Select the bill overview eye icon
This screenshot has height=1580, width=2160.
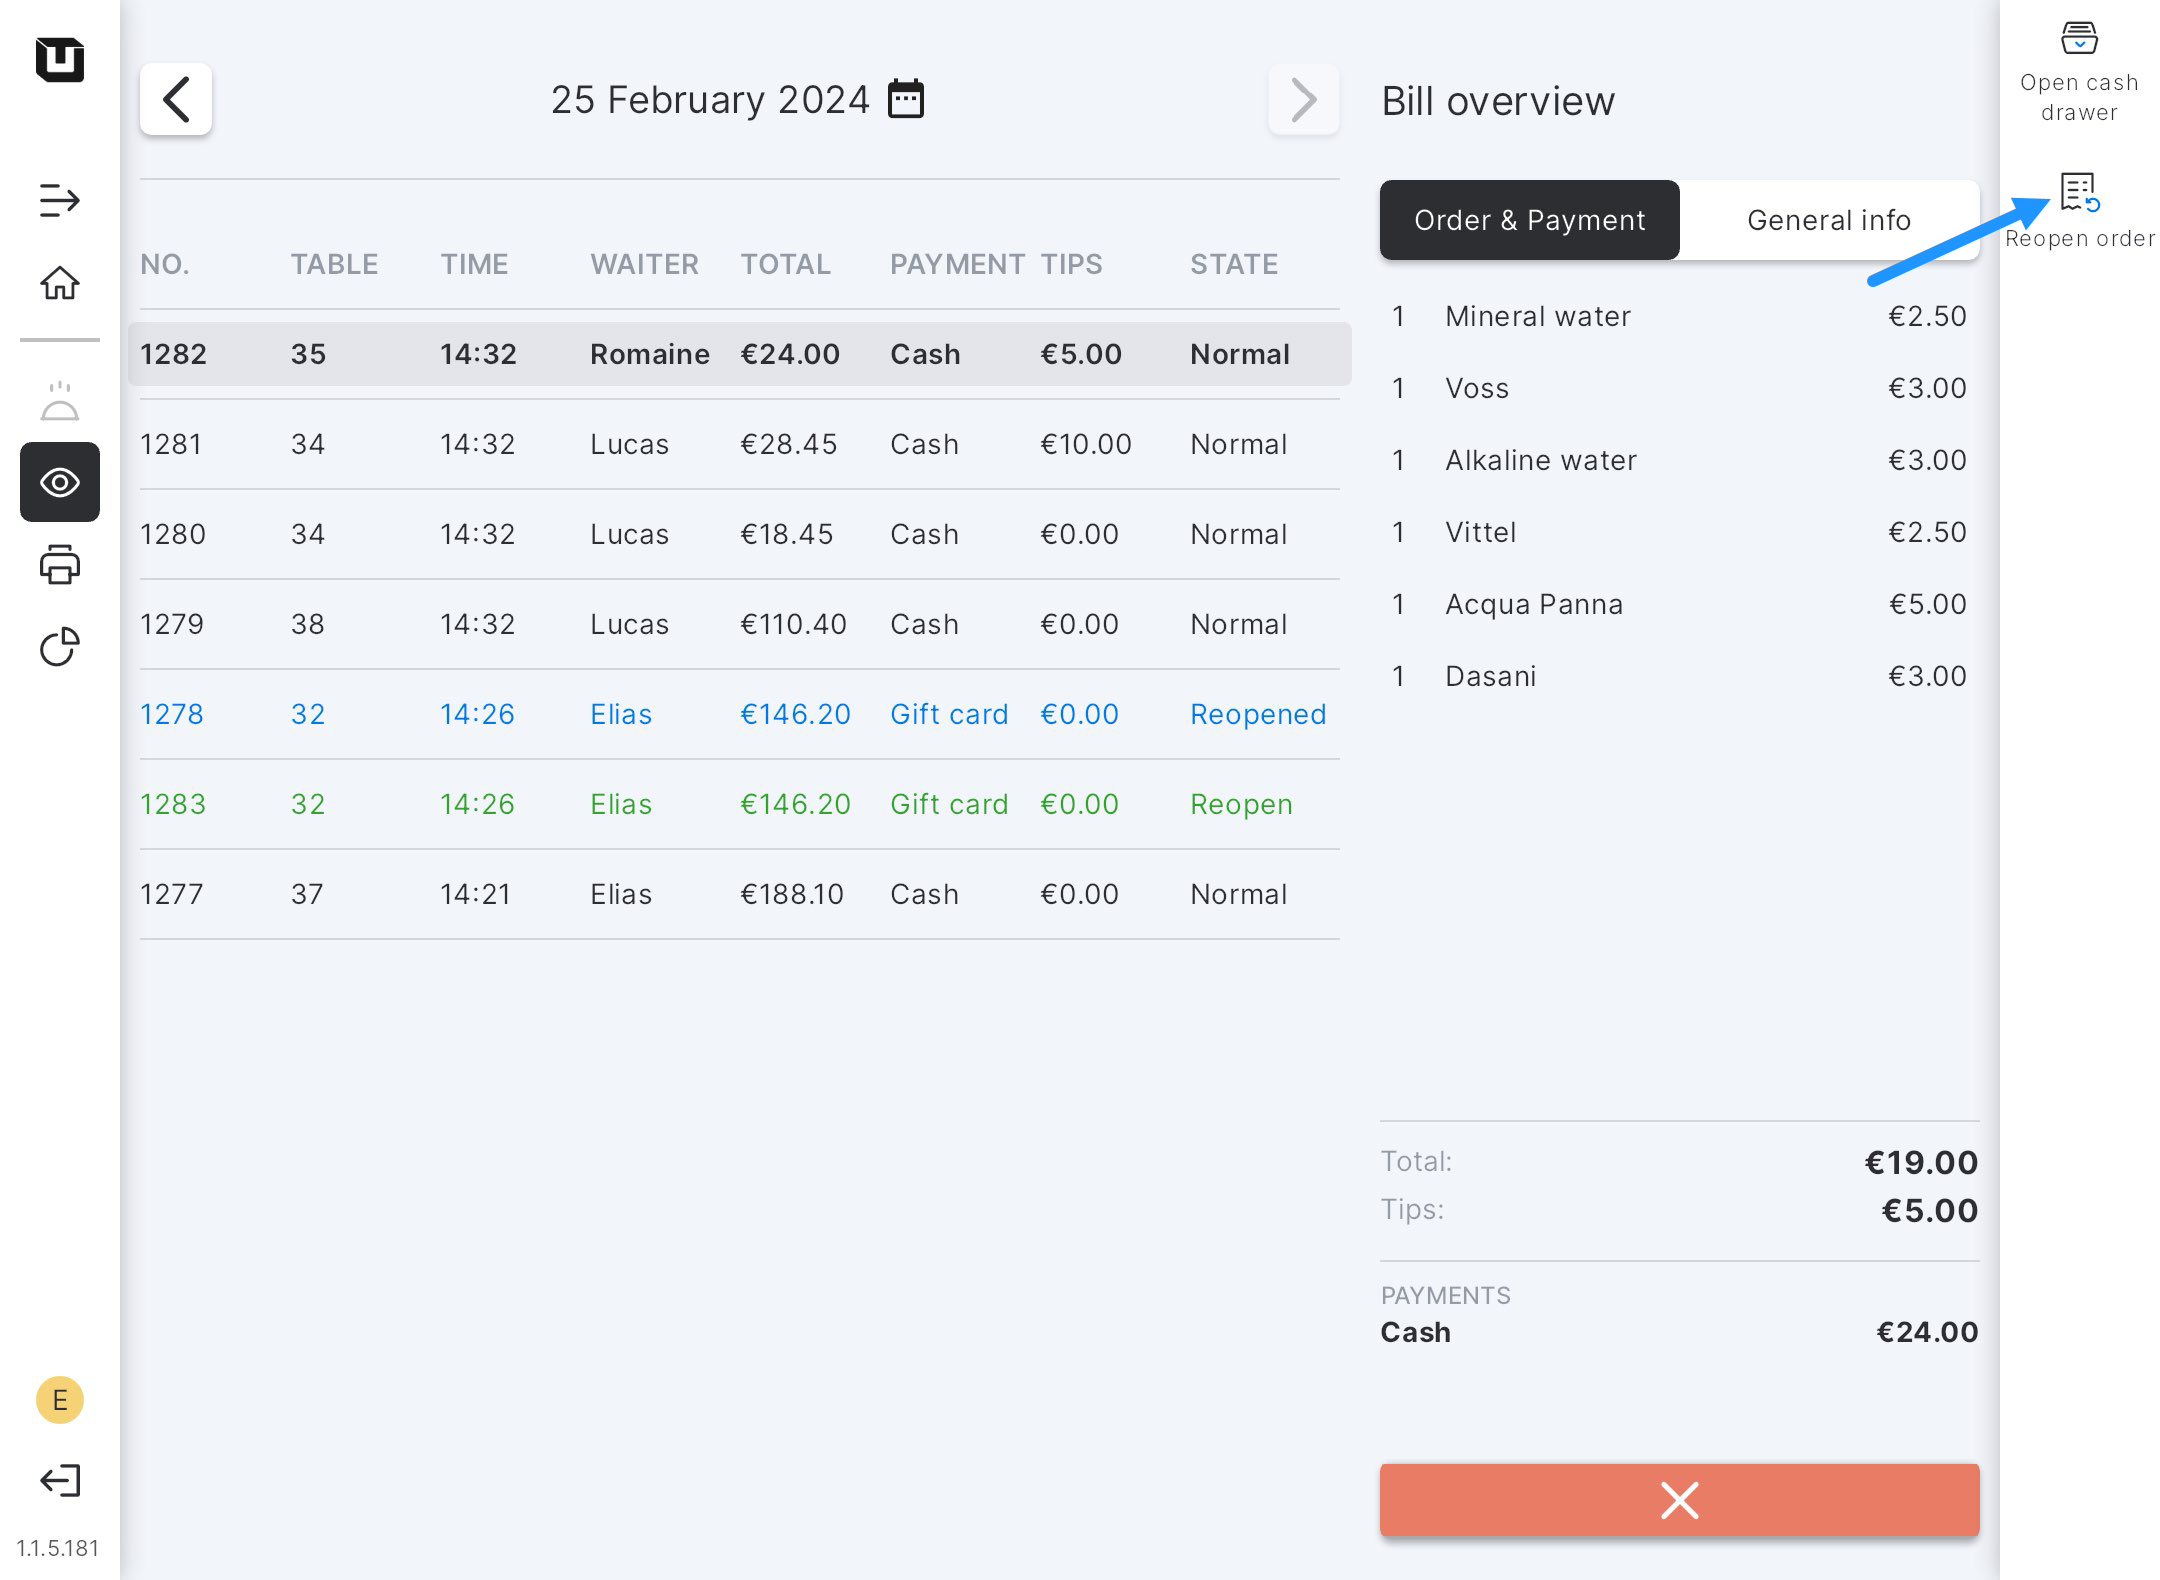pyautogui.click(x=60, y=482)
